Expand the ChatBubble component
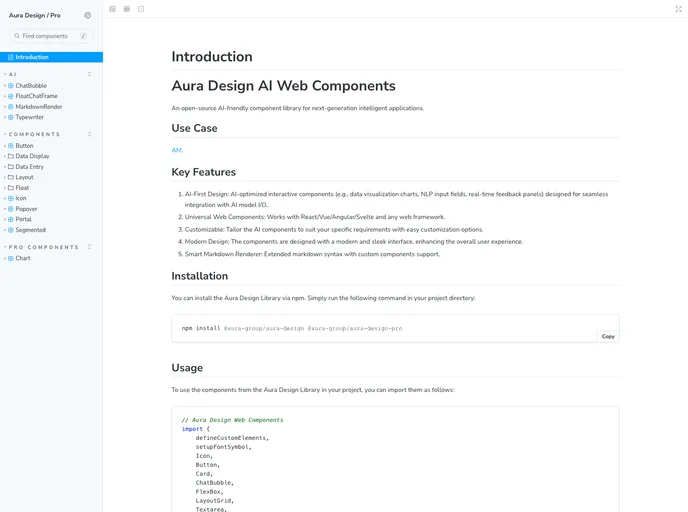Viewport: 688px width, 512px height. pos(31,86)
